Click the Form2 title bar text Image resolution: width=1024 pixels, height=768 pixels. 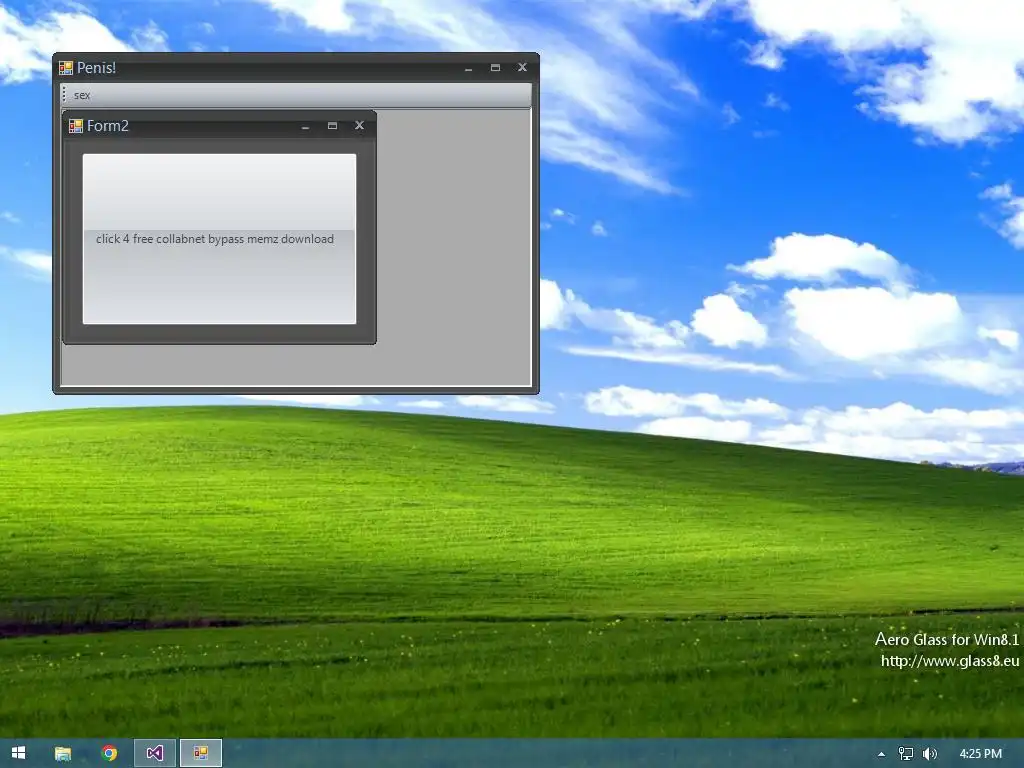pyautogui.click(x=108, y=126)
